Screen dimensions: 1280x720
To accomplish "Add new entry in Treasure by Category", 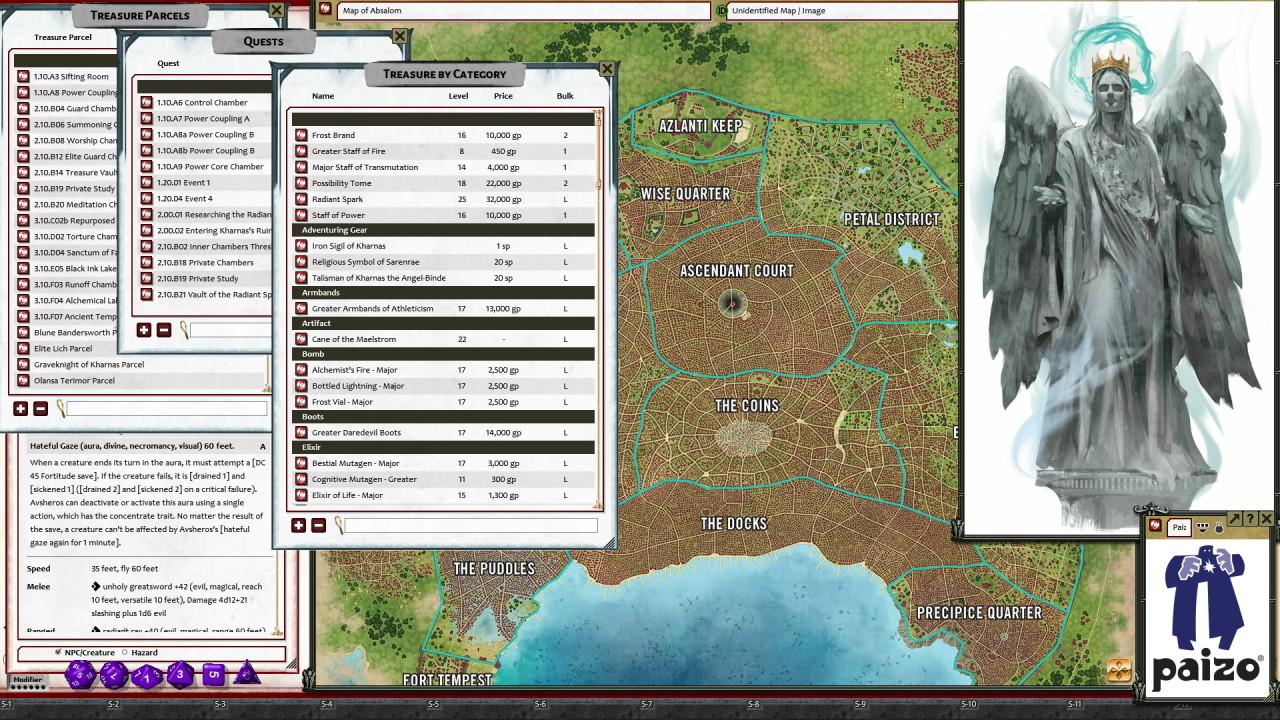I will [x=299, y=525].
